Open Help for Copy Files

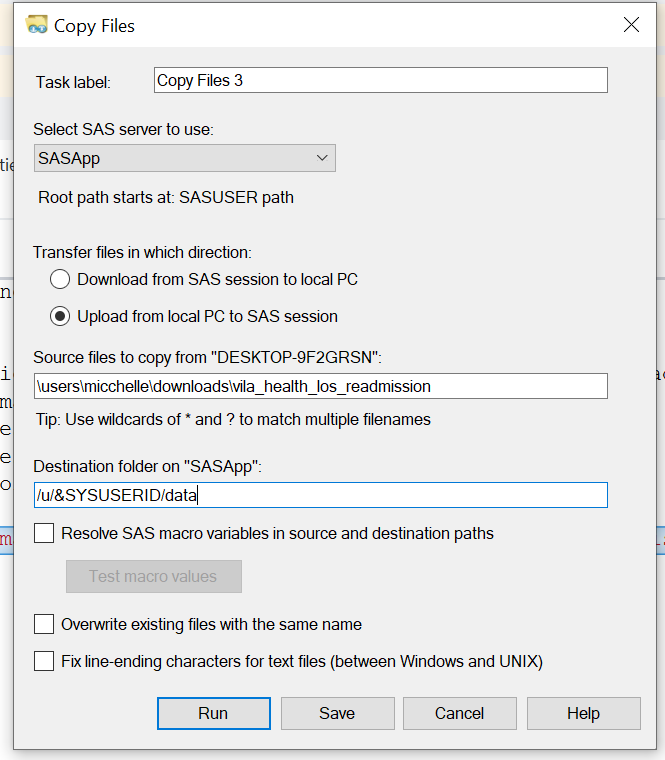(583, 713)
